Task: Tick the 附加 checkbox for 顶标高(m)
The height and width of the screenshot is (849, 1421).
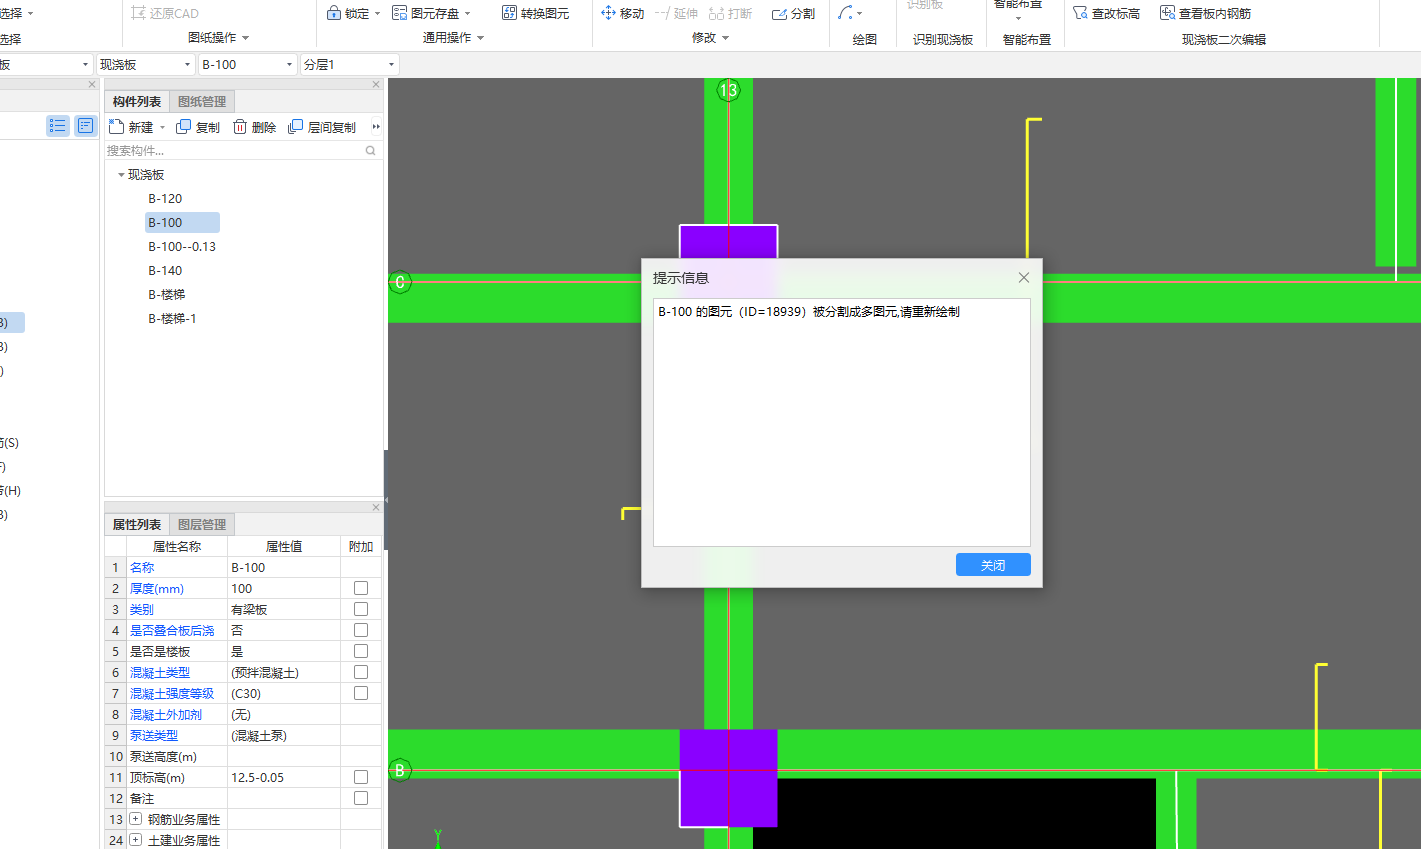Action: pos(361,777)
